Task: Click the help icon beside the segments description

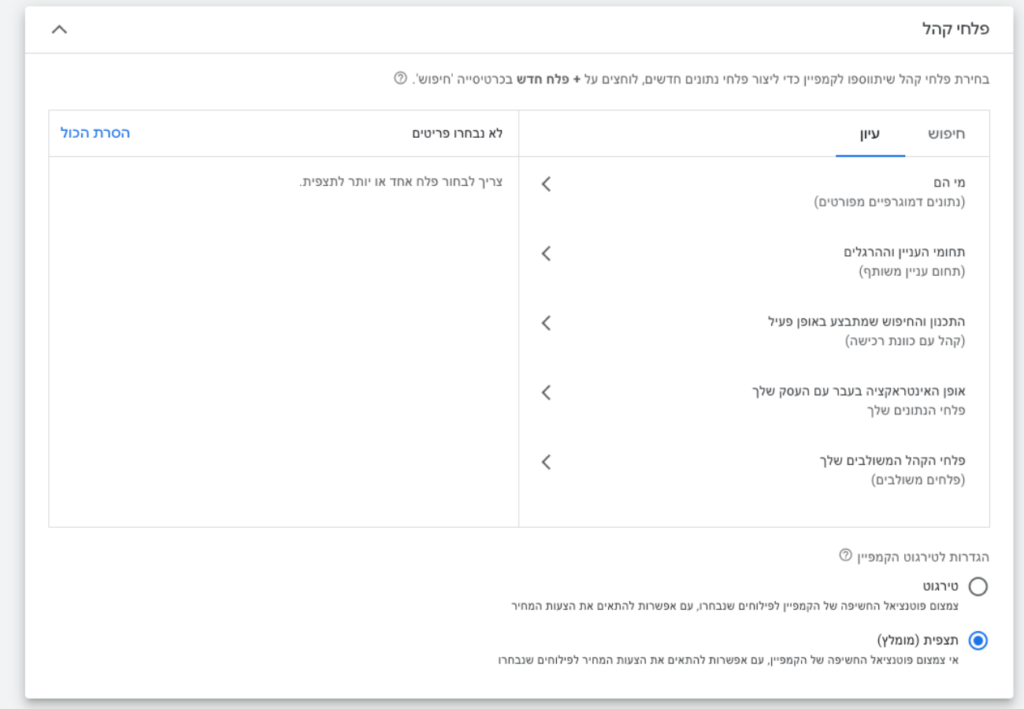Action: coord(400,78)
